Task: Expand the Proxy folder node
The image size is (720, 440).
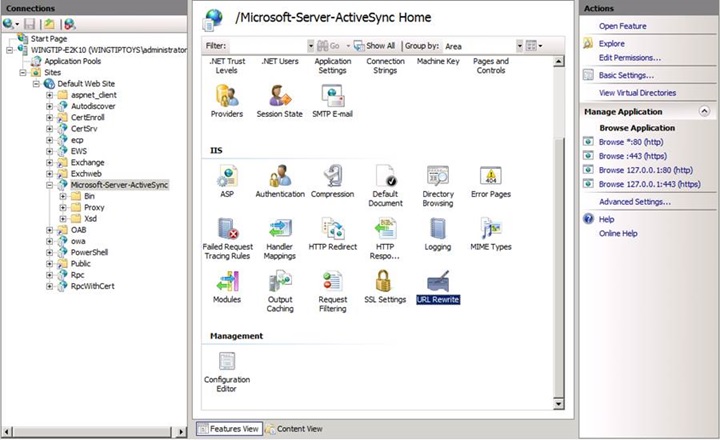Action: 63,208
